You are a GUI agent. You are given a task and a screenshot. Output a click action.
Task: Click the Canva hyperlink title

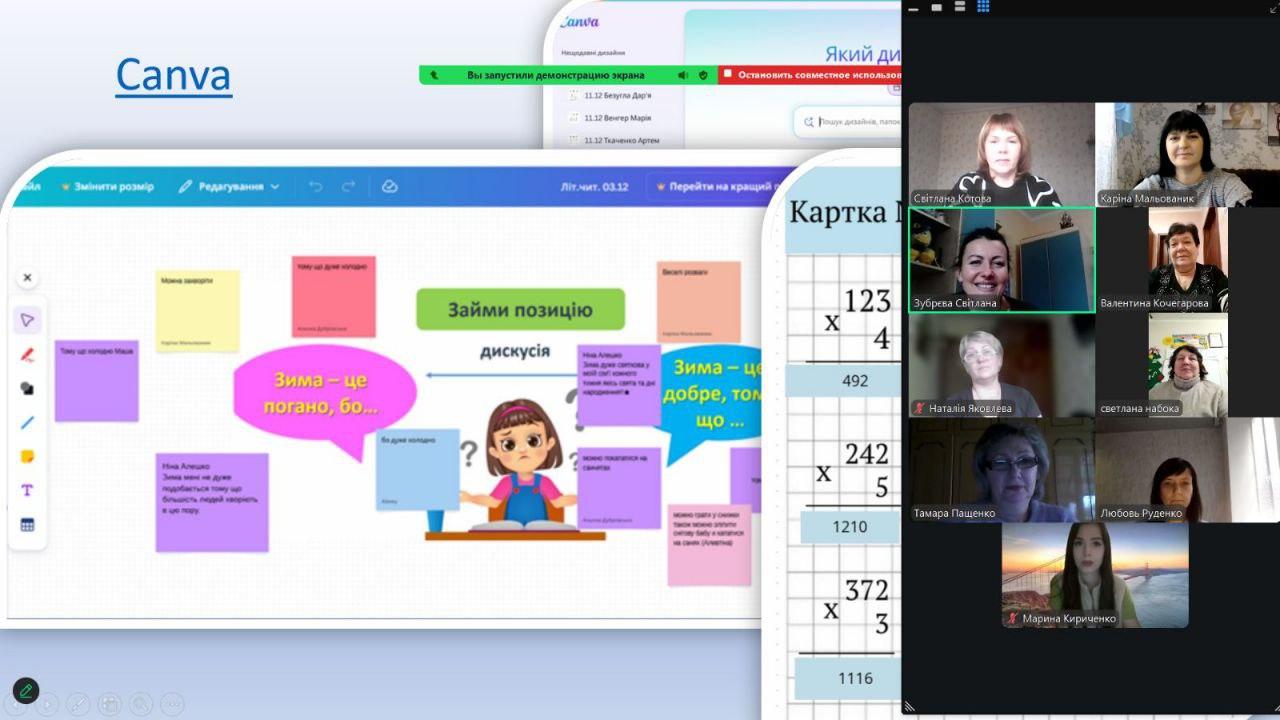[x=173, y=75]
